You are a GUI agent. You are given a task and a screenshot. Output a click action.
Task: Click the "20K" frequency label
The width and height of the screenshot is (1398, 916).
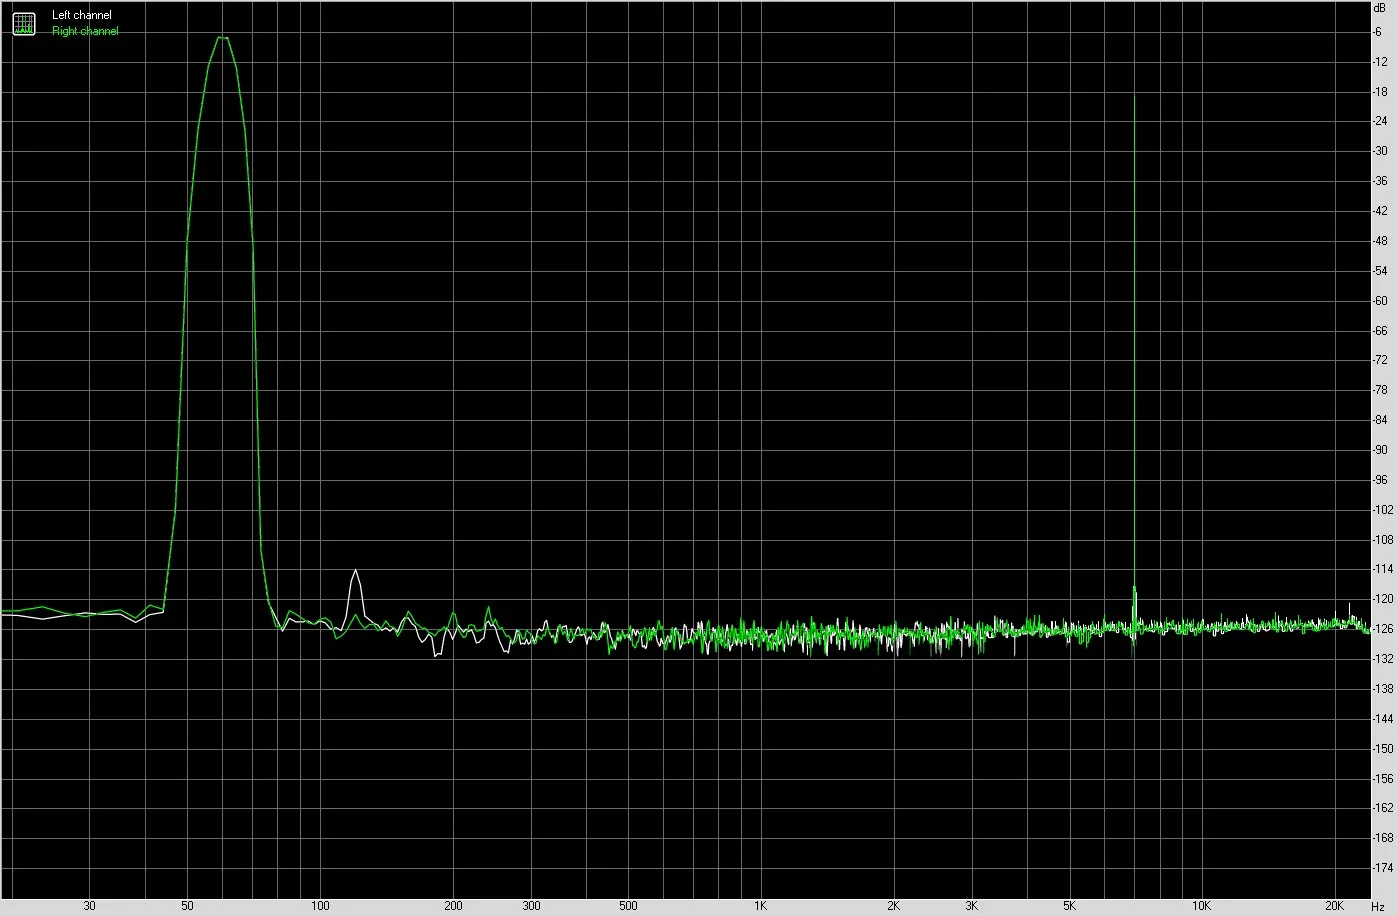pos(1335,906)
